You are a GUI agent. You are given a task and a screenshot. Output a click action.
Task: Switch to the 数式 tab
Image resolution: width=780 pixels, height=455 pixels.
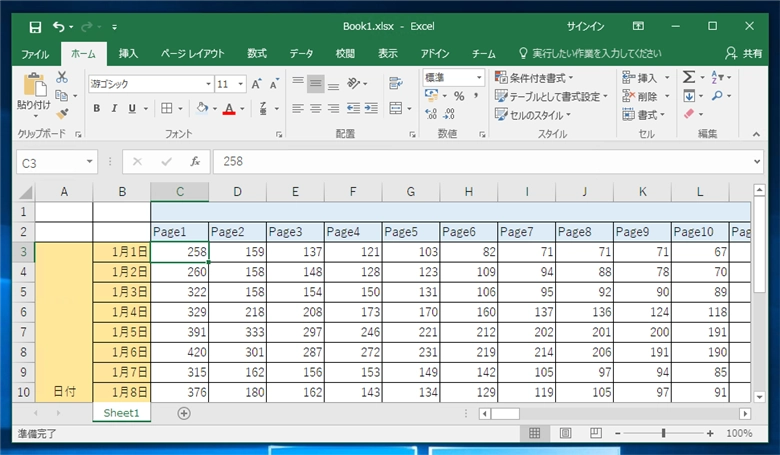(257, 54)
